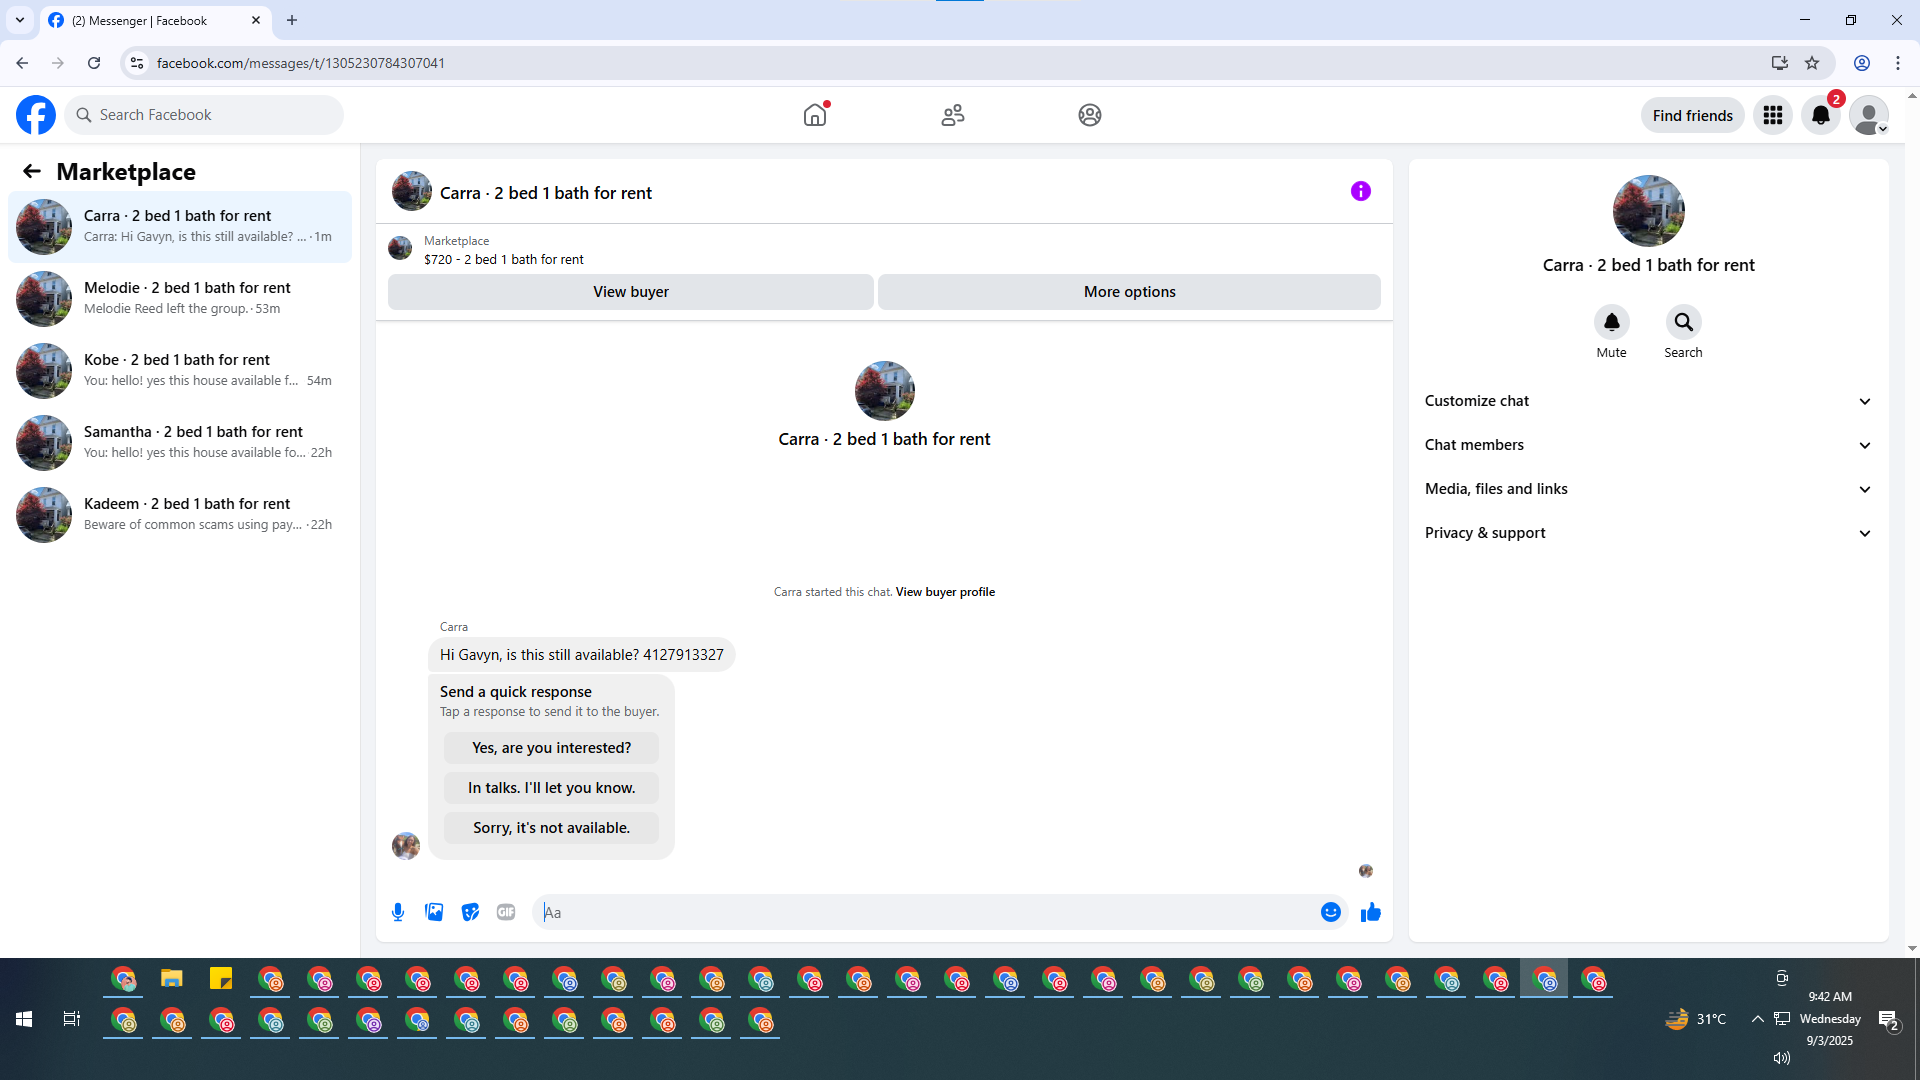Record a voice clip
Viewport: 1920px width, 1080px height.
click(x=398, y=912)
